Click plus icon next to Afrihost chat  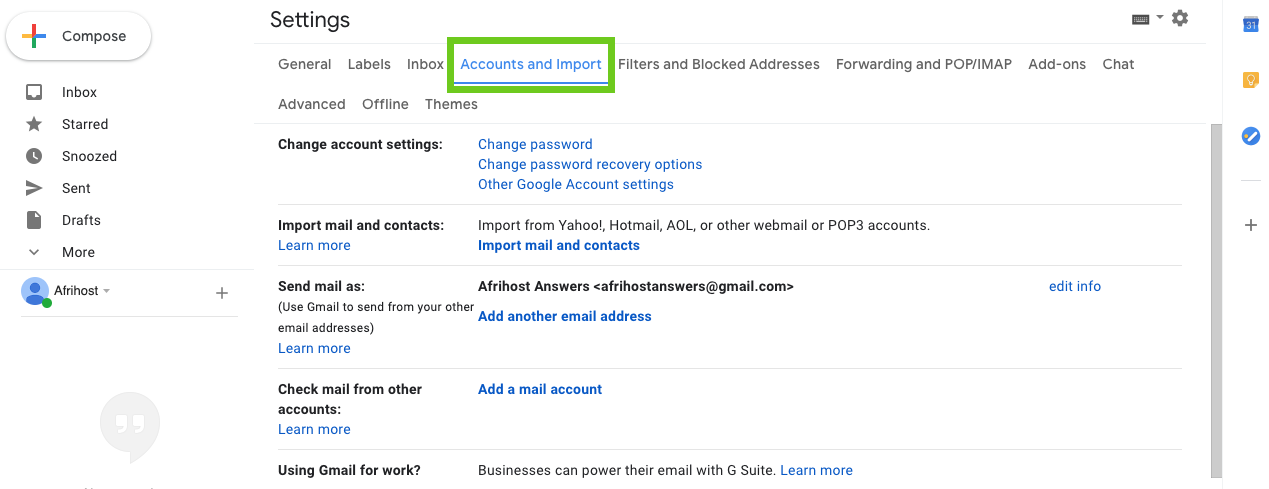click(x=222, y=293)
